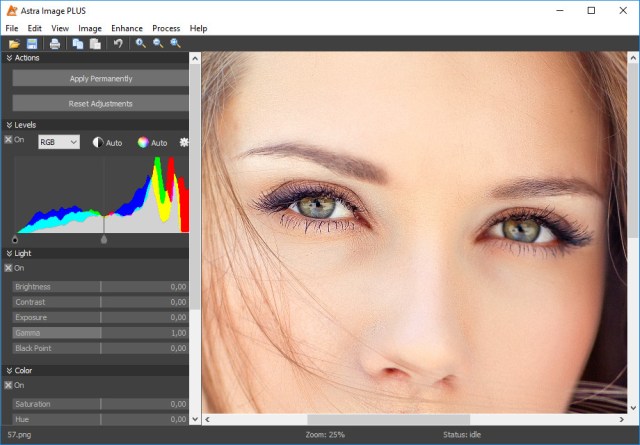
Task: Toggle the Levels On checkbox
Action: click(x=9, y=140)
